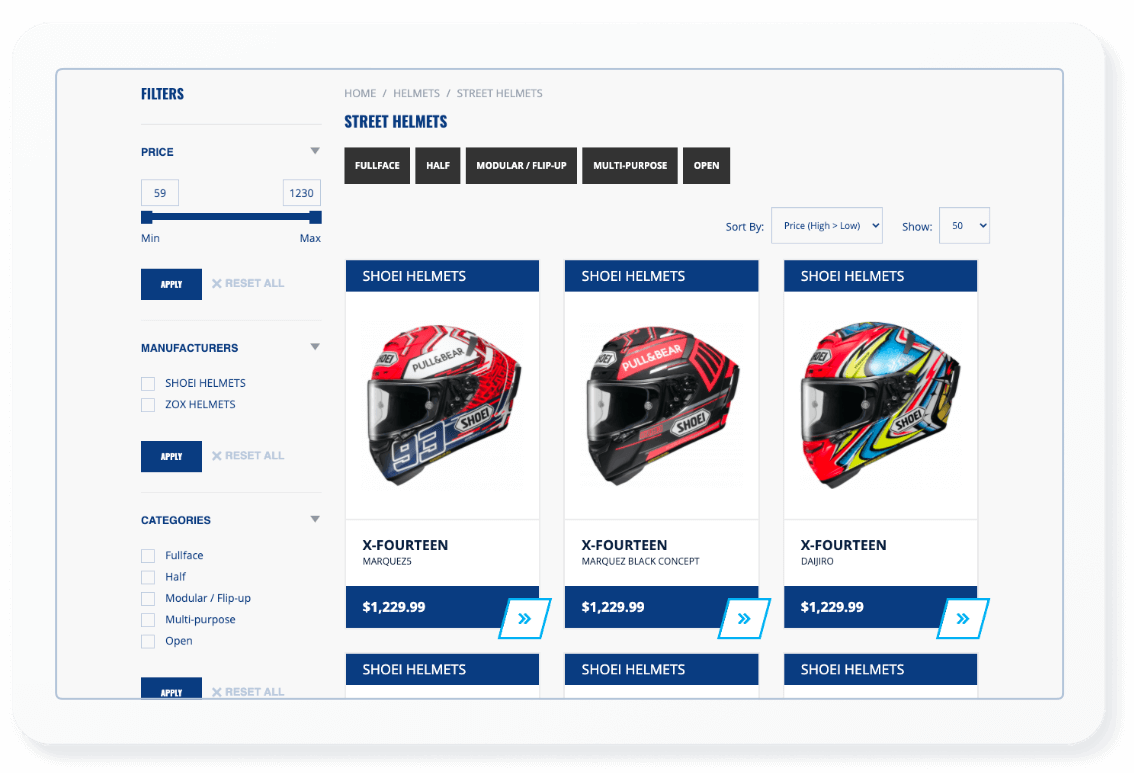Open the Daijiro helmet image

[880, 405]
